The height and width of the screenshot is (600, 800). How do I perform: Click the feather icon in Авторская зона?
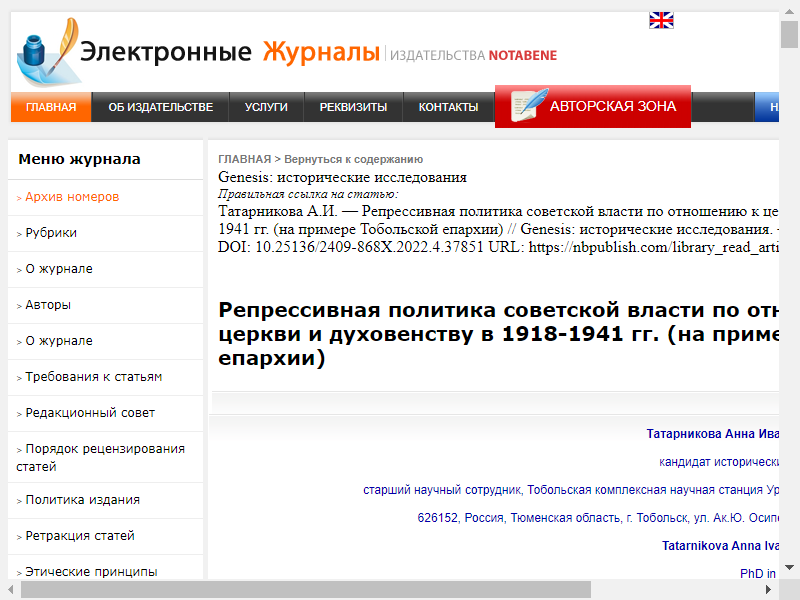(x=529, y=106)
